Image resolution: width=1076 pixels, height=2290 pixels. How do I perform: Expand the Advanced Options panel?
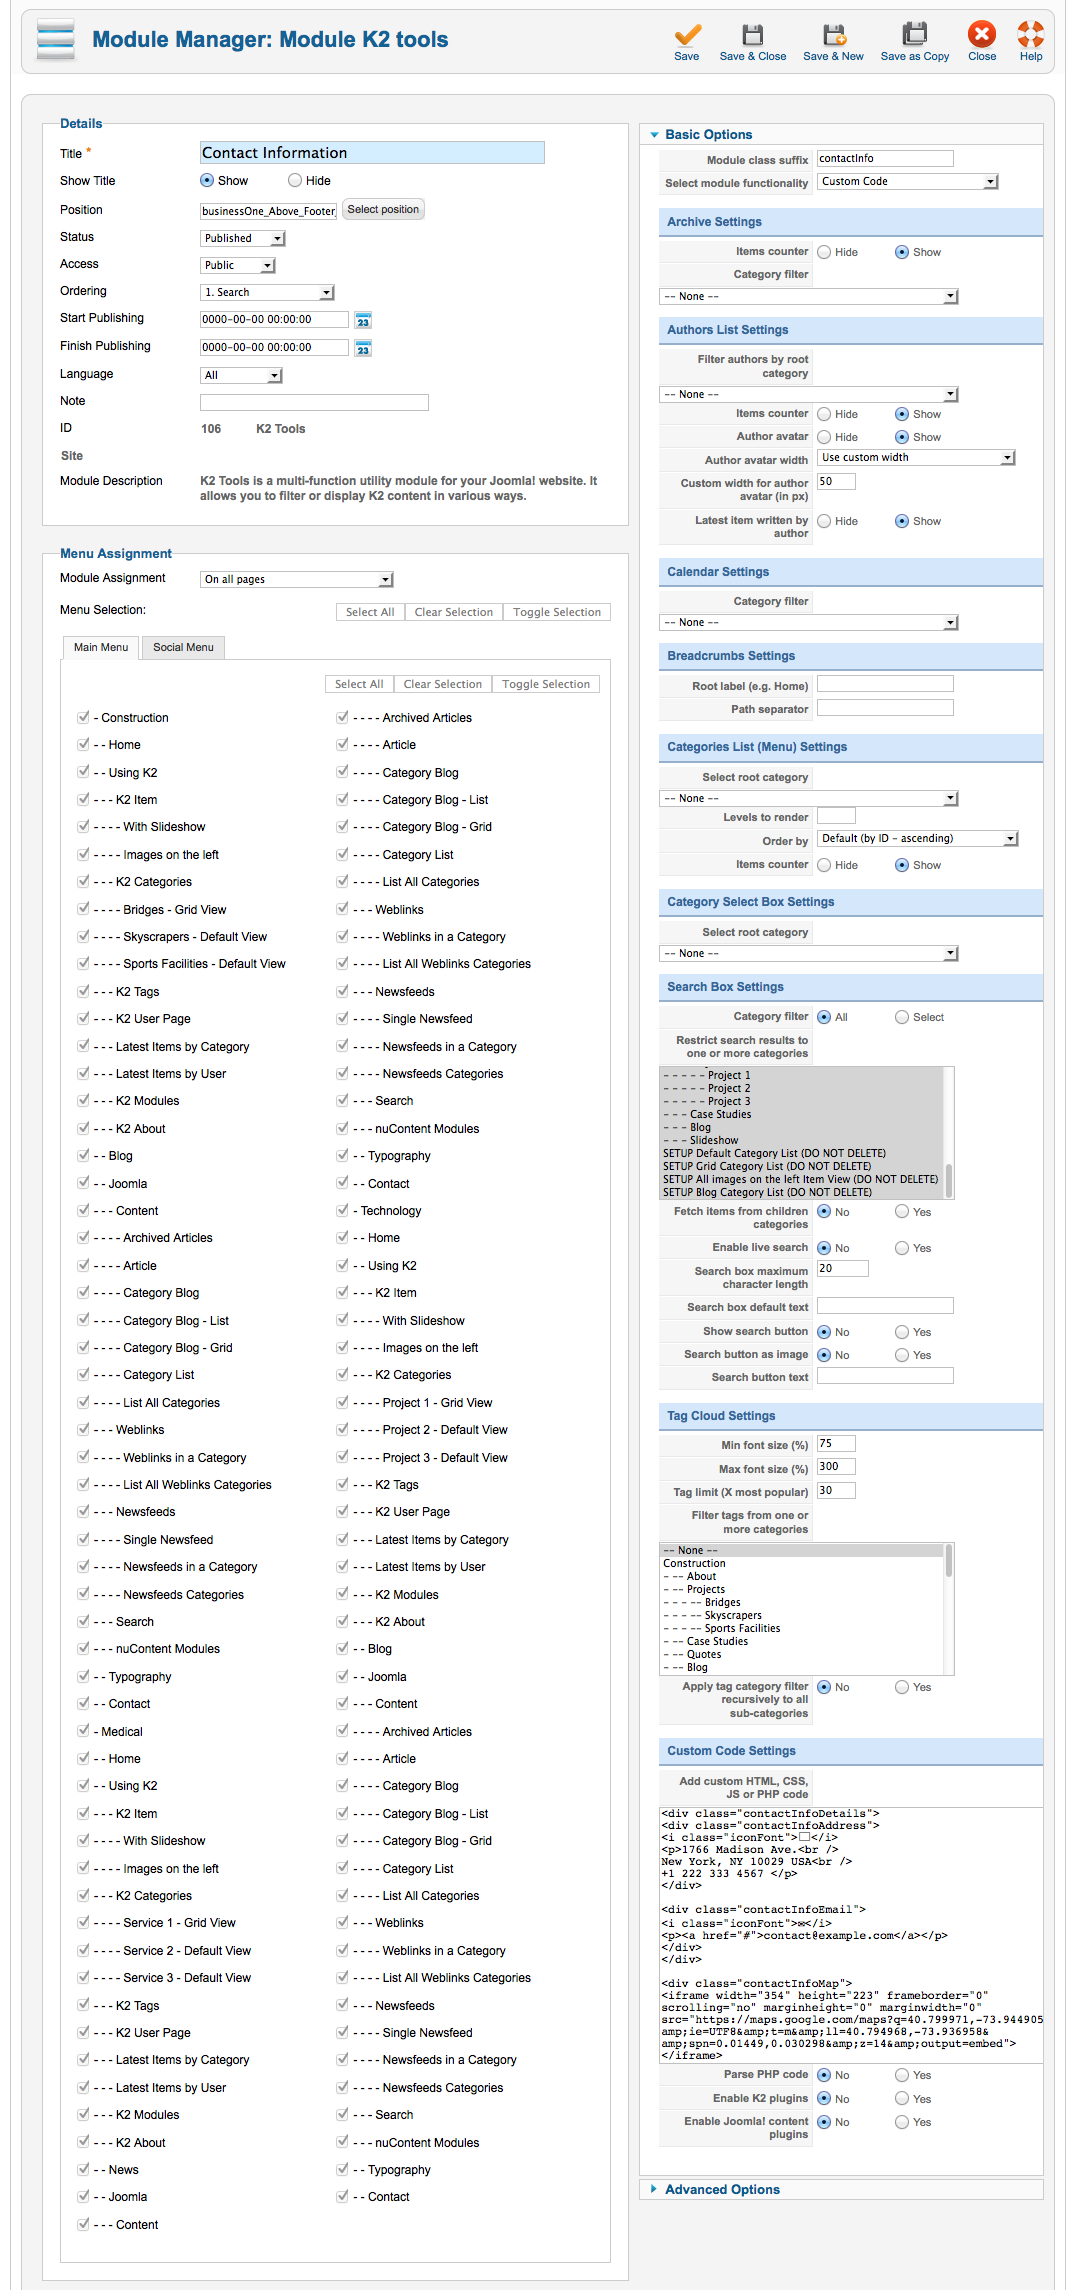(x=655, y=2189)
